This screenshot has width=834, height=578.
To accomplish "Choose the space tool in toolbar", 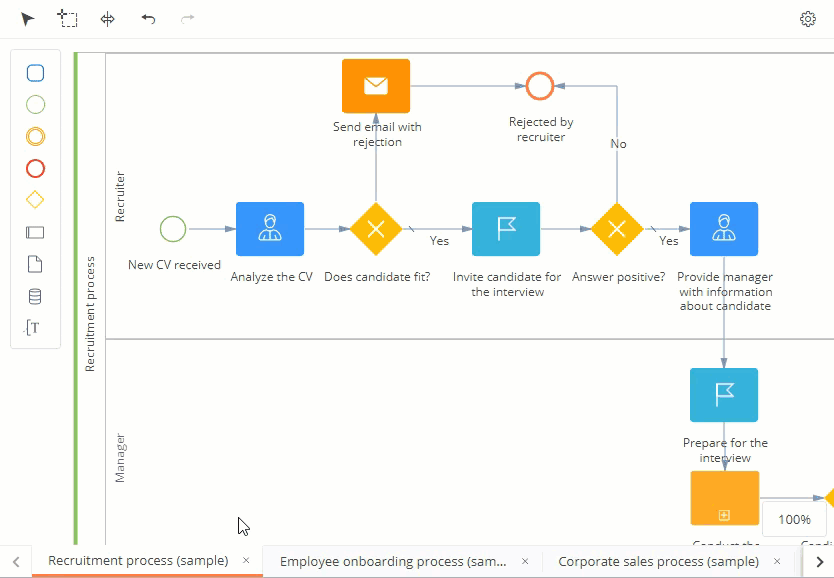I will point(107,19).
